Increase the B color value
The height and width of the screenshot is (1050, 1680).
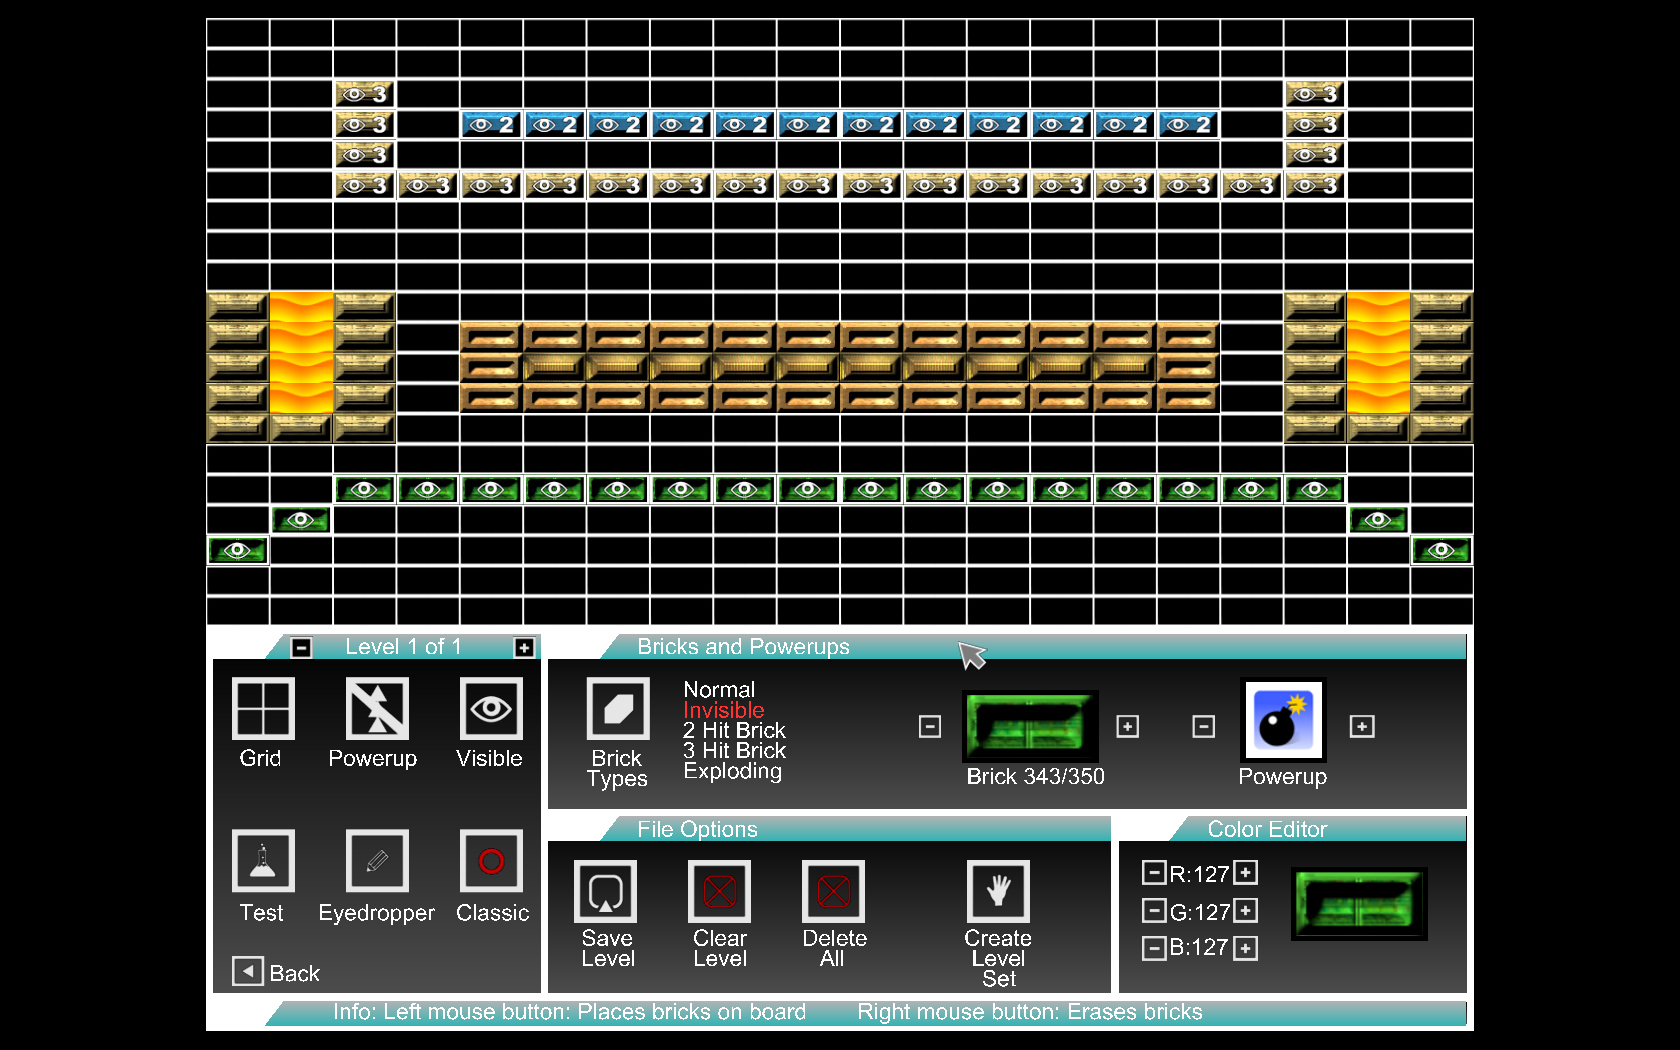tap(1245, 948)
